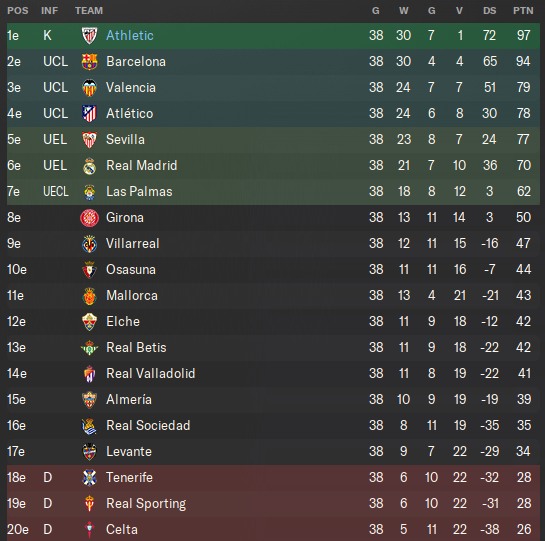
Task: Click the Atlético club crest
Action: [x=89, y=114]
